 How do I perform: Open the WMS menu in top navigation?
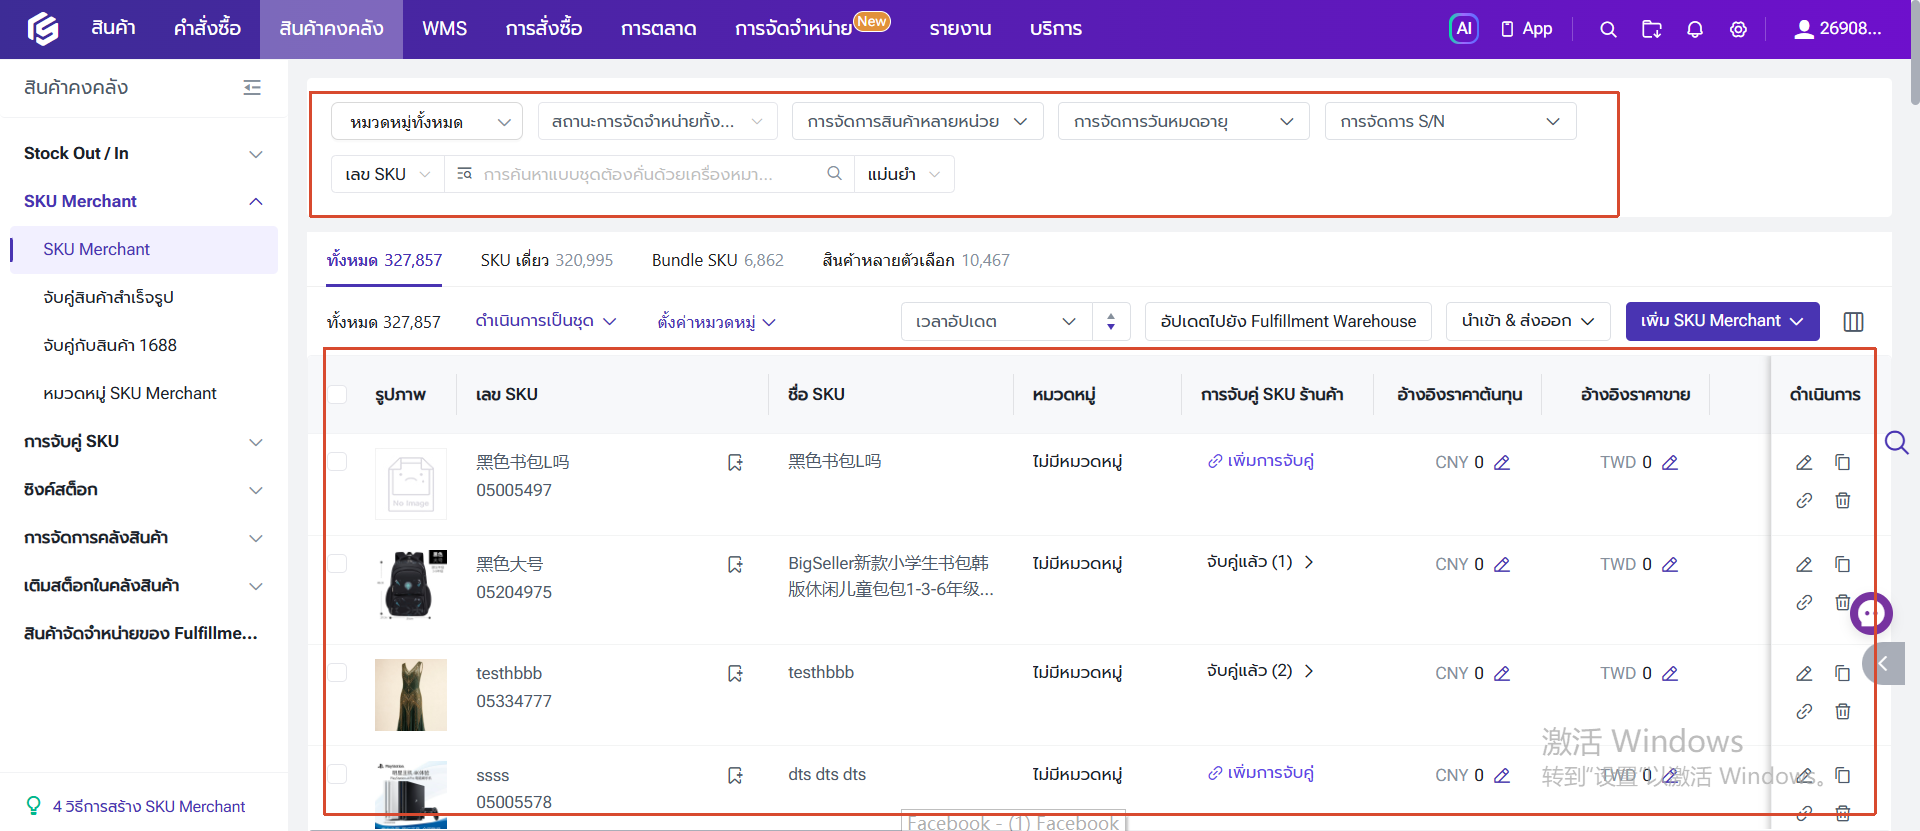(444, 29)
